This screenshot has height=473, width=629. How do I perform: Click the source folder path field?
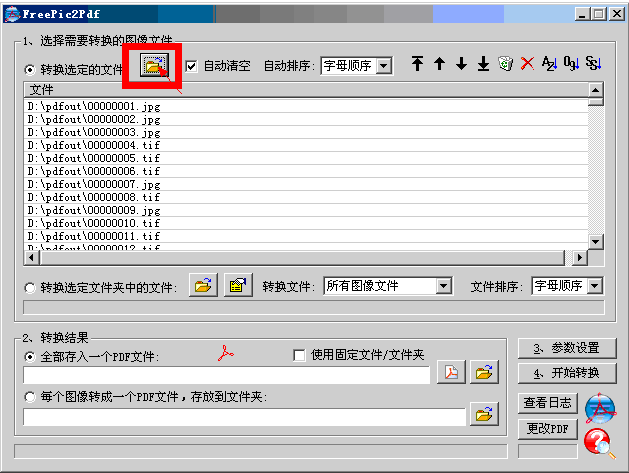pos(314,307)
